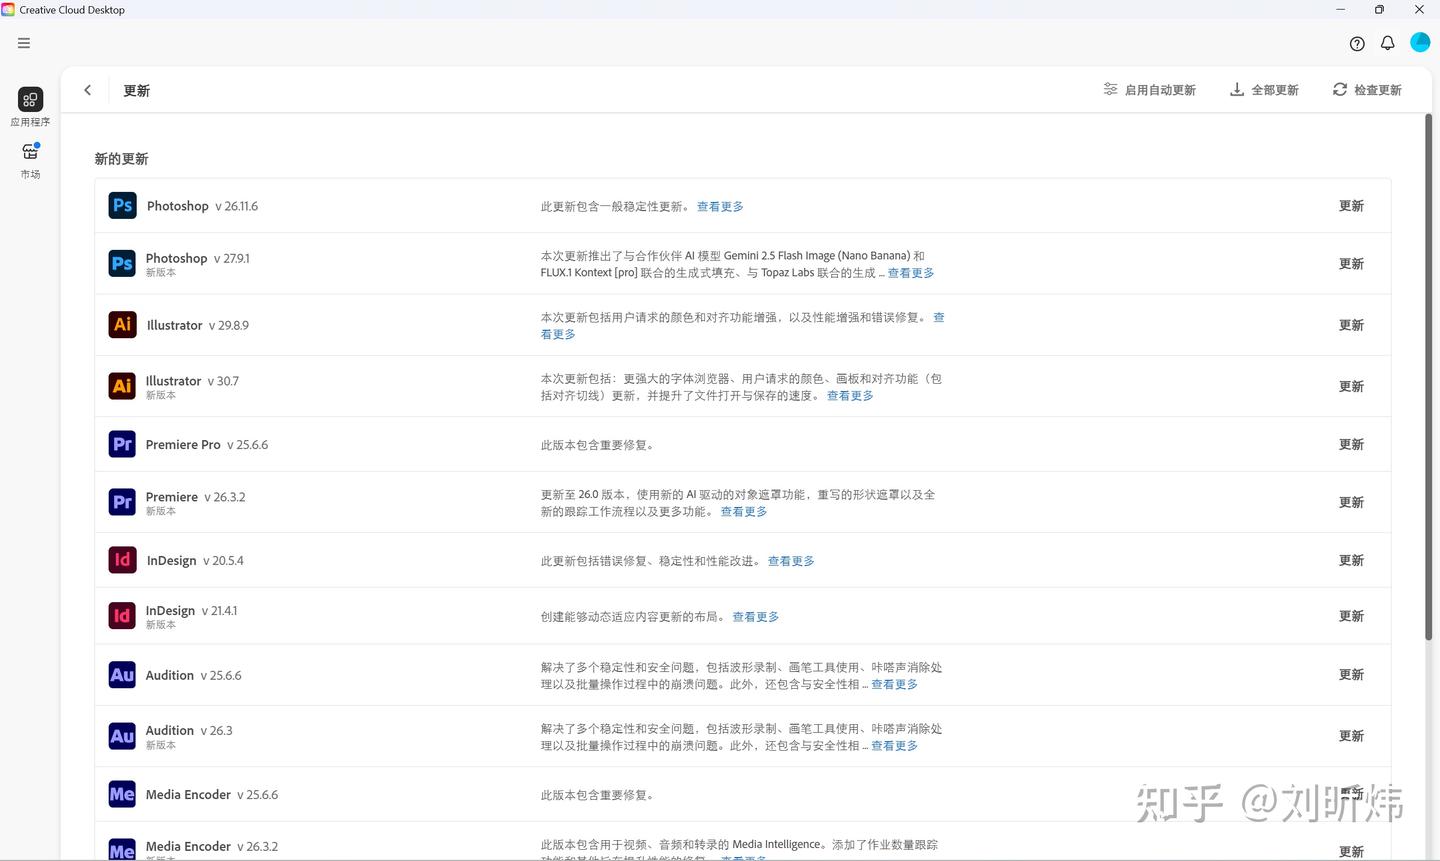The width and height of the screenshot is (1440, 861).
Task: Click the text 'Media Encoder v 26.3.2'
Action: tap(212, 846)
